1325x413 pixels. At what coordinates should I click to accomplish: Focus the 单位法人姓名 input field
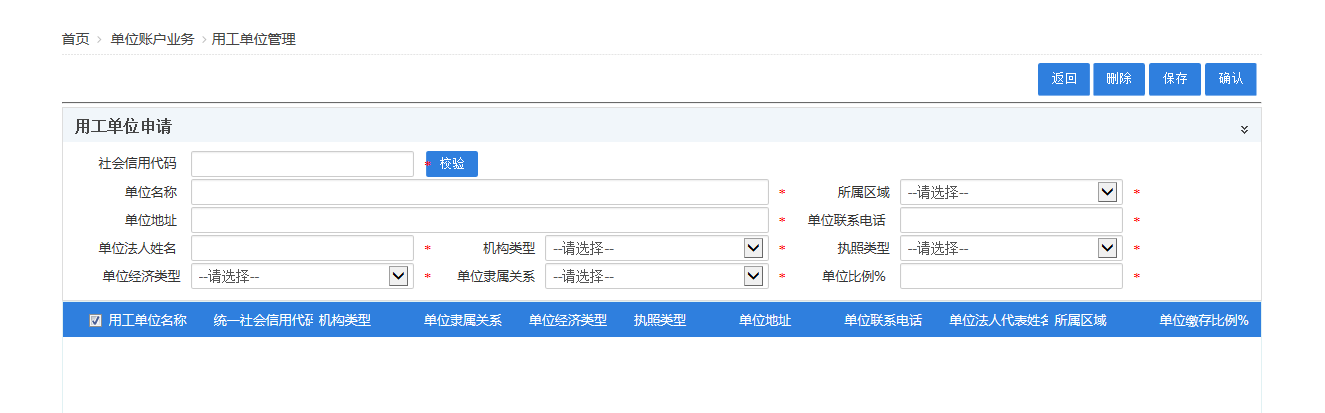[x=302, y=248]
